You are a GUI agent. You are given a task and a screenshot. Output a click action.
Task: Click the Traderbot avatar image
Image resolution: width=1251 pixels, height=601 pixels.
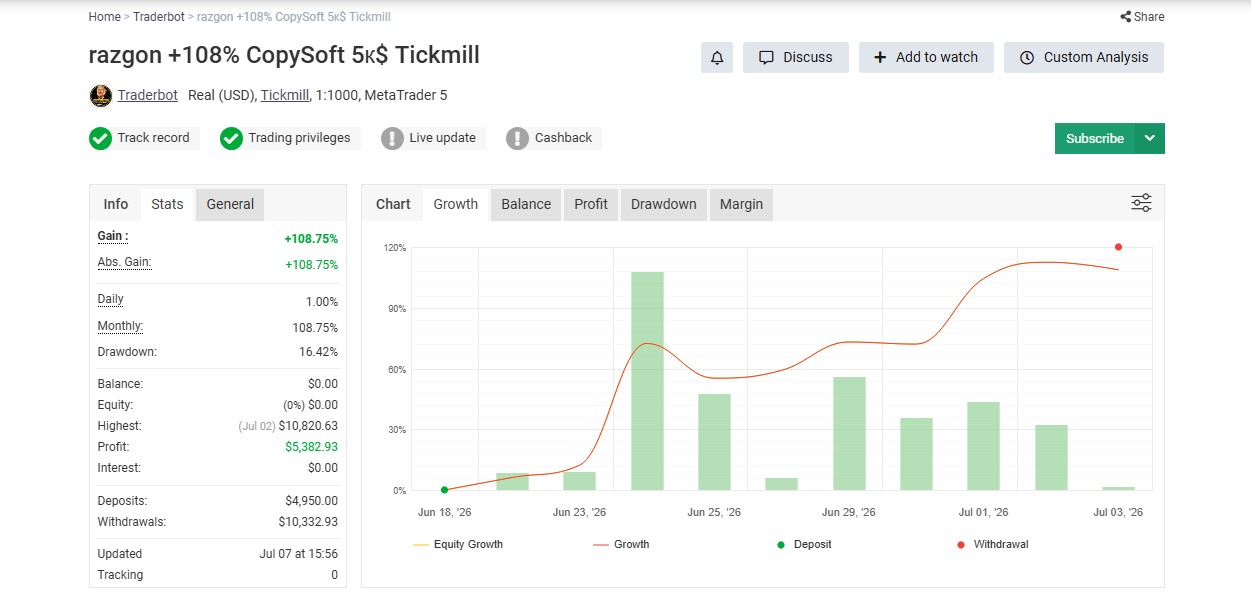pyautogui.click(x=100, y=96)
